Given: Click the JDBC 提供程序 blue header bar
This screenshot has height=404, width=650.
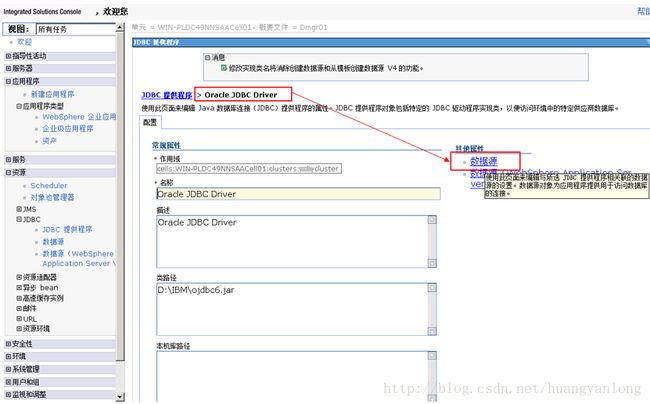Looking at the screenshot, I should click(x=391, y=42).
